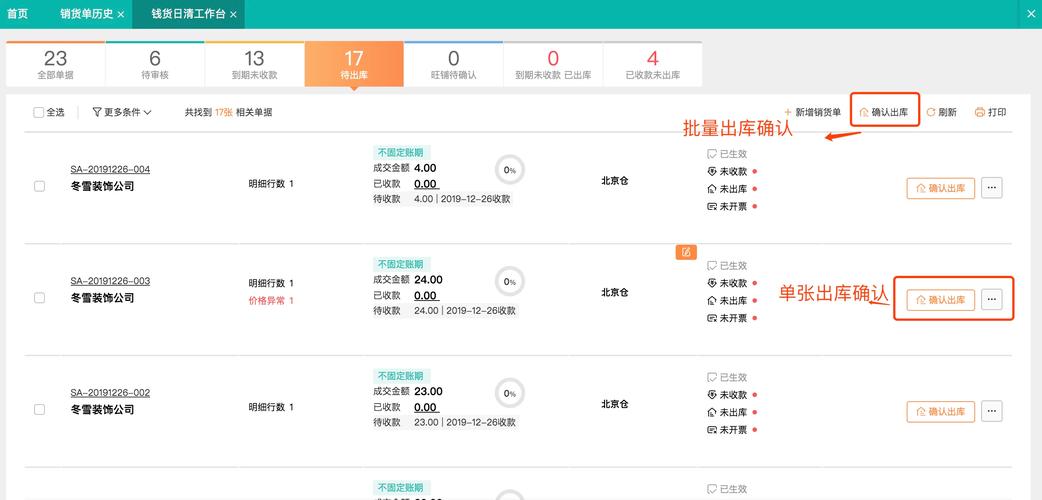The width and height of the screenshot is (1042, 500).
Task: Tick the 全选 checkbox
Action: click(39, 112)
